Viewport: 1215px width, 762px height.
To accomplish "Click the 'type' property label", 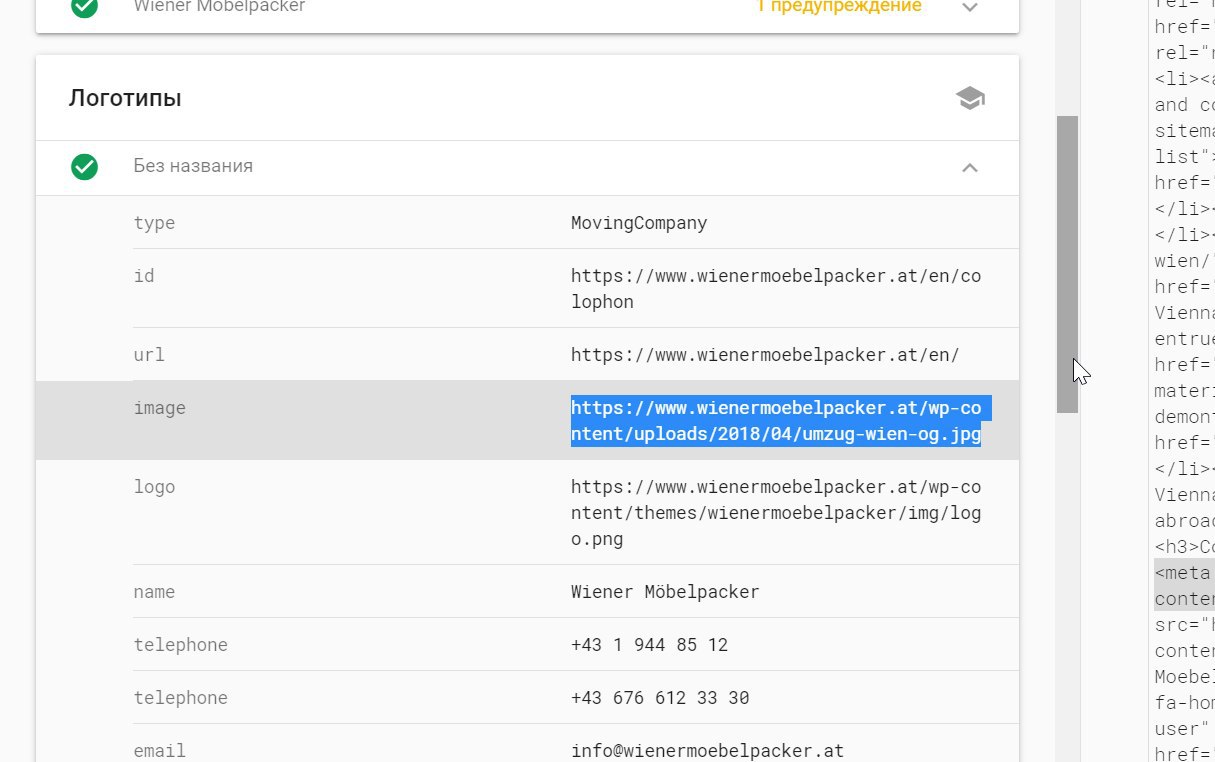I will [x=154, y=223].
